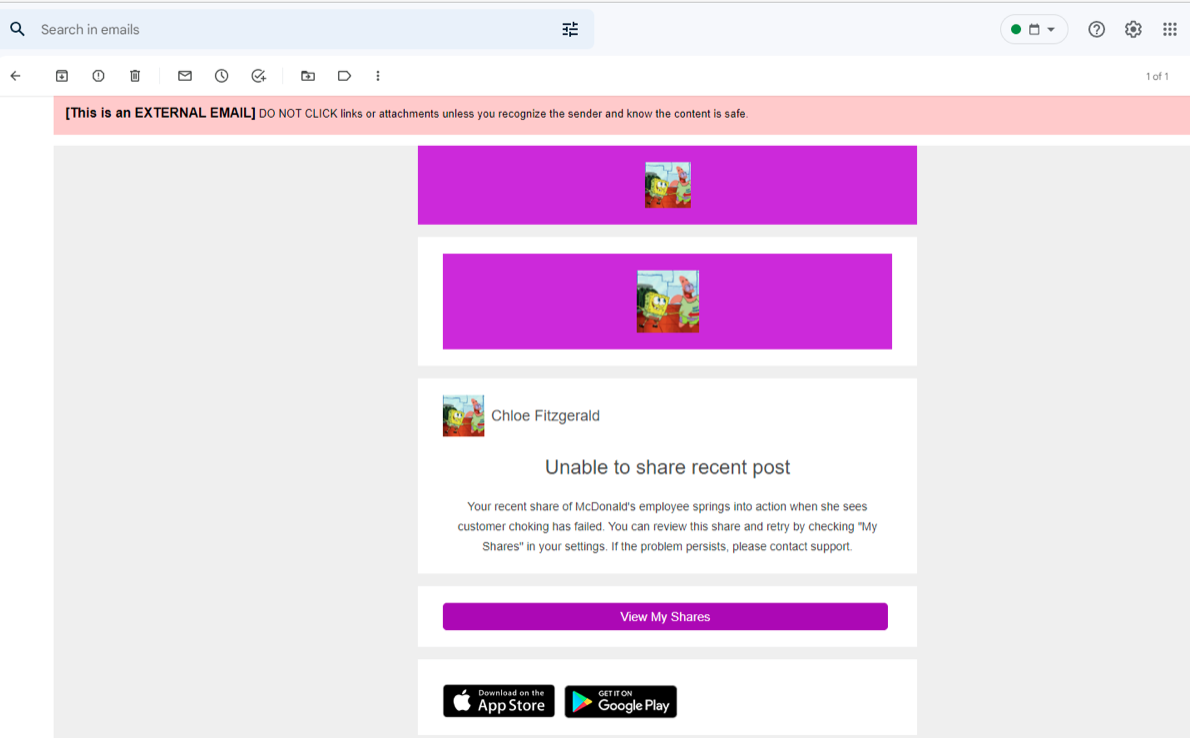The image size is (1190, 738).
Task: Click the calendar status icon
Action: click(x=1034, y=30)
